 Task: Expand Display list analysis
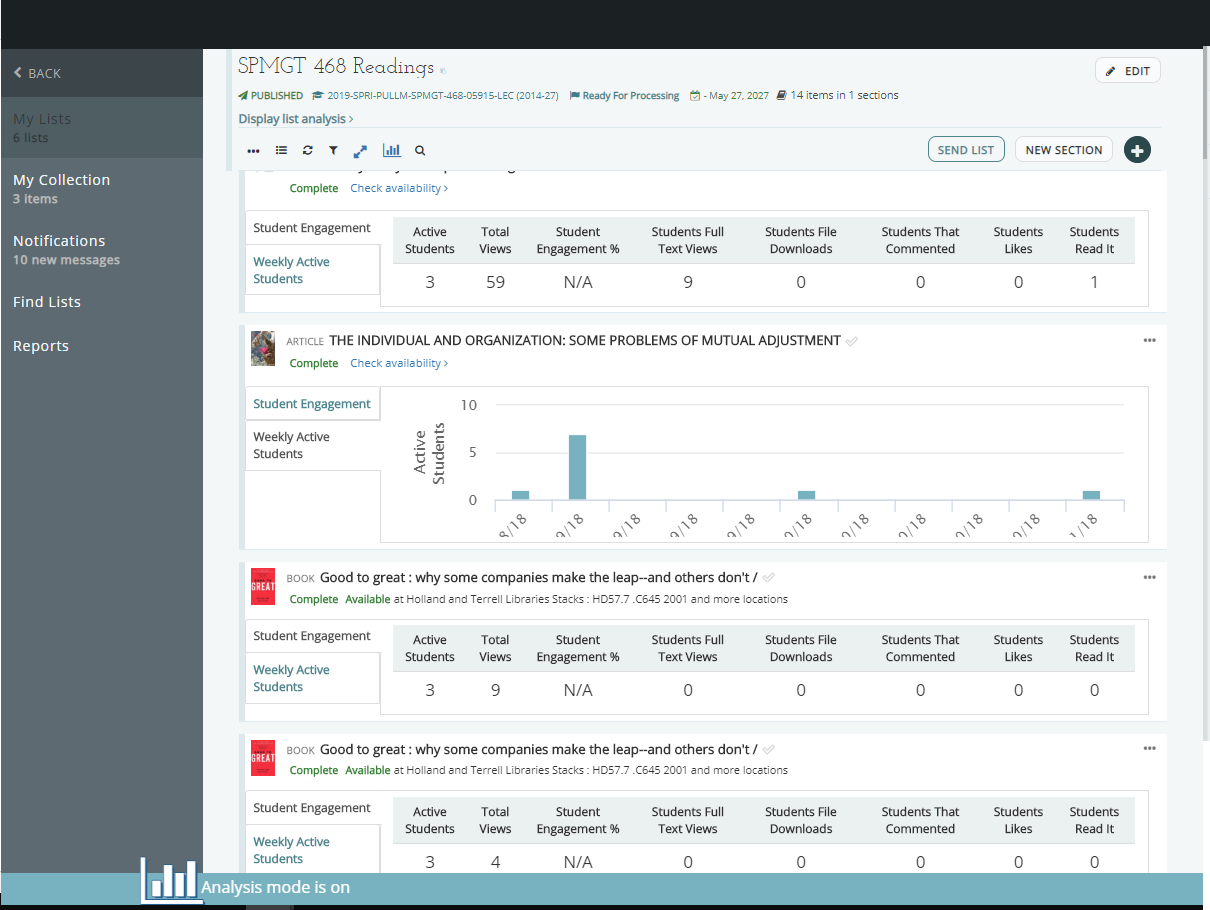tap(295, 119)
